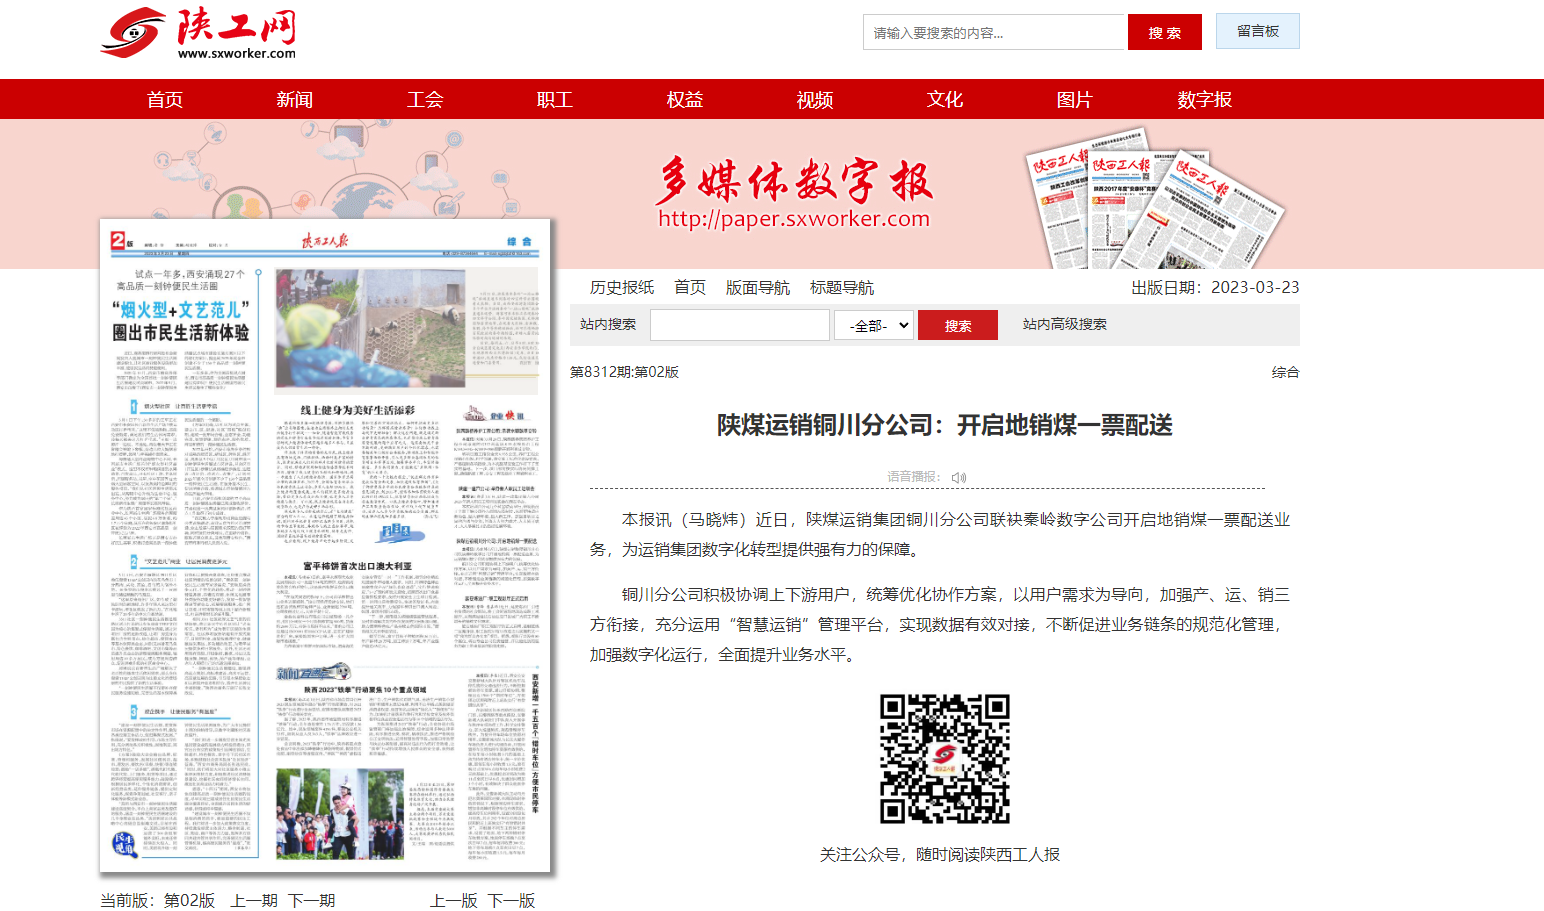Click the 语音播报 label
Image resolution: width=1544 pixels, height=911 pixels.
click(x=913, y=477)
